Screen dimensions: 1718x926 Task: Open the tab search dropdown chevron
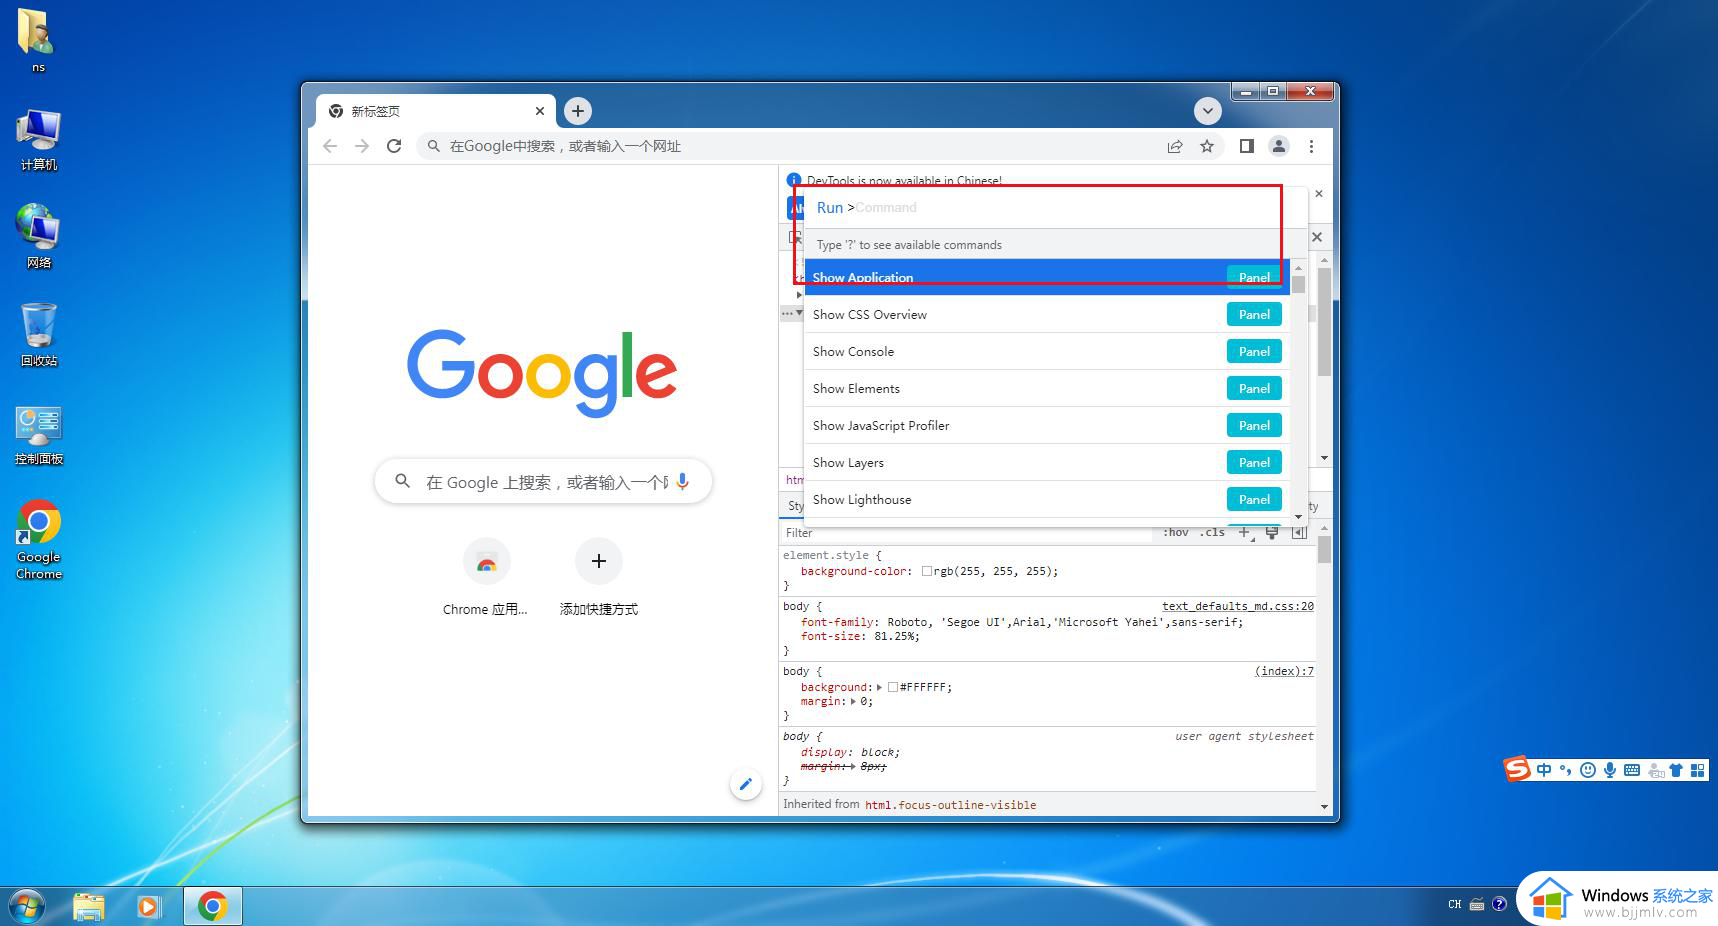click(x=1207, y=111)
